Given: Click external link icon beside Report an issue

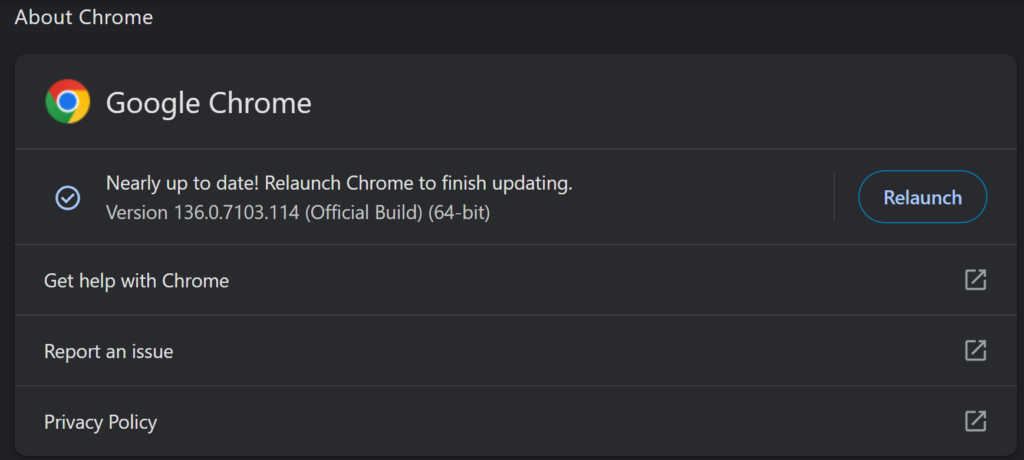Looking at the screenshot, I should pyautogui.click(x=975, y=351).
